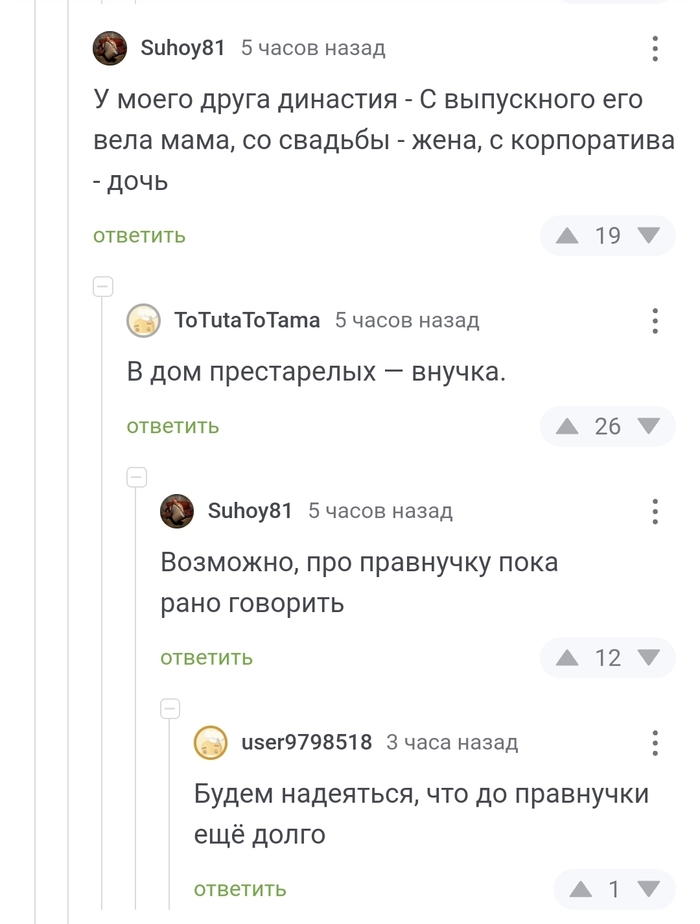Open Suhoy81's avatar on top comment

click(110, 48)
